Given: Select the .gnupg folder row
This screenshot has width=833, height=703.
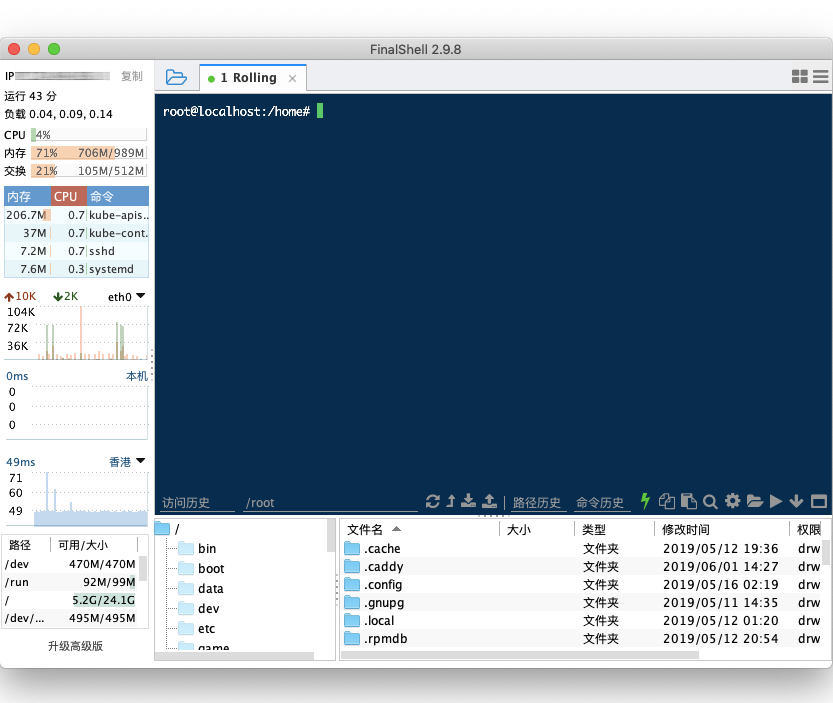Looking at the screenshot, I should 582,603.
